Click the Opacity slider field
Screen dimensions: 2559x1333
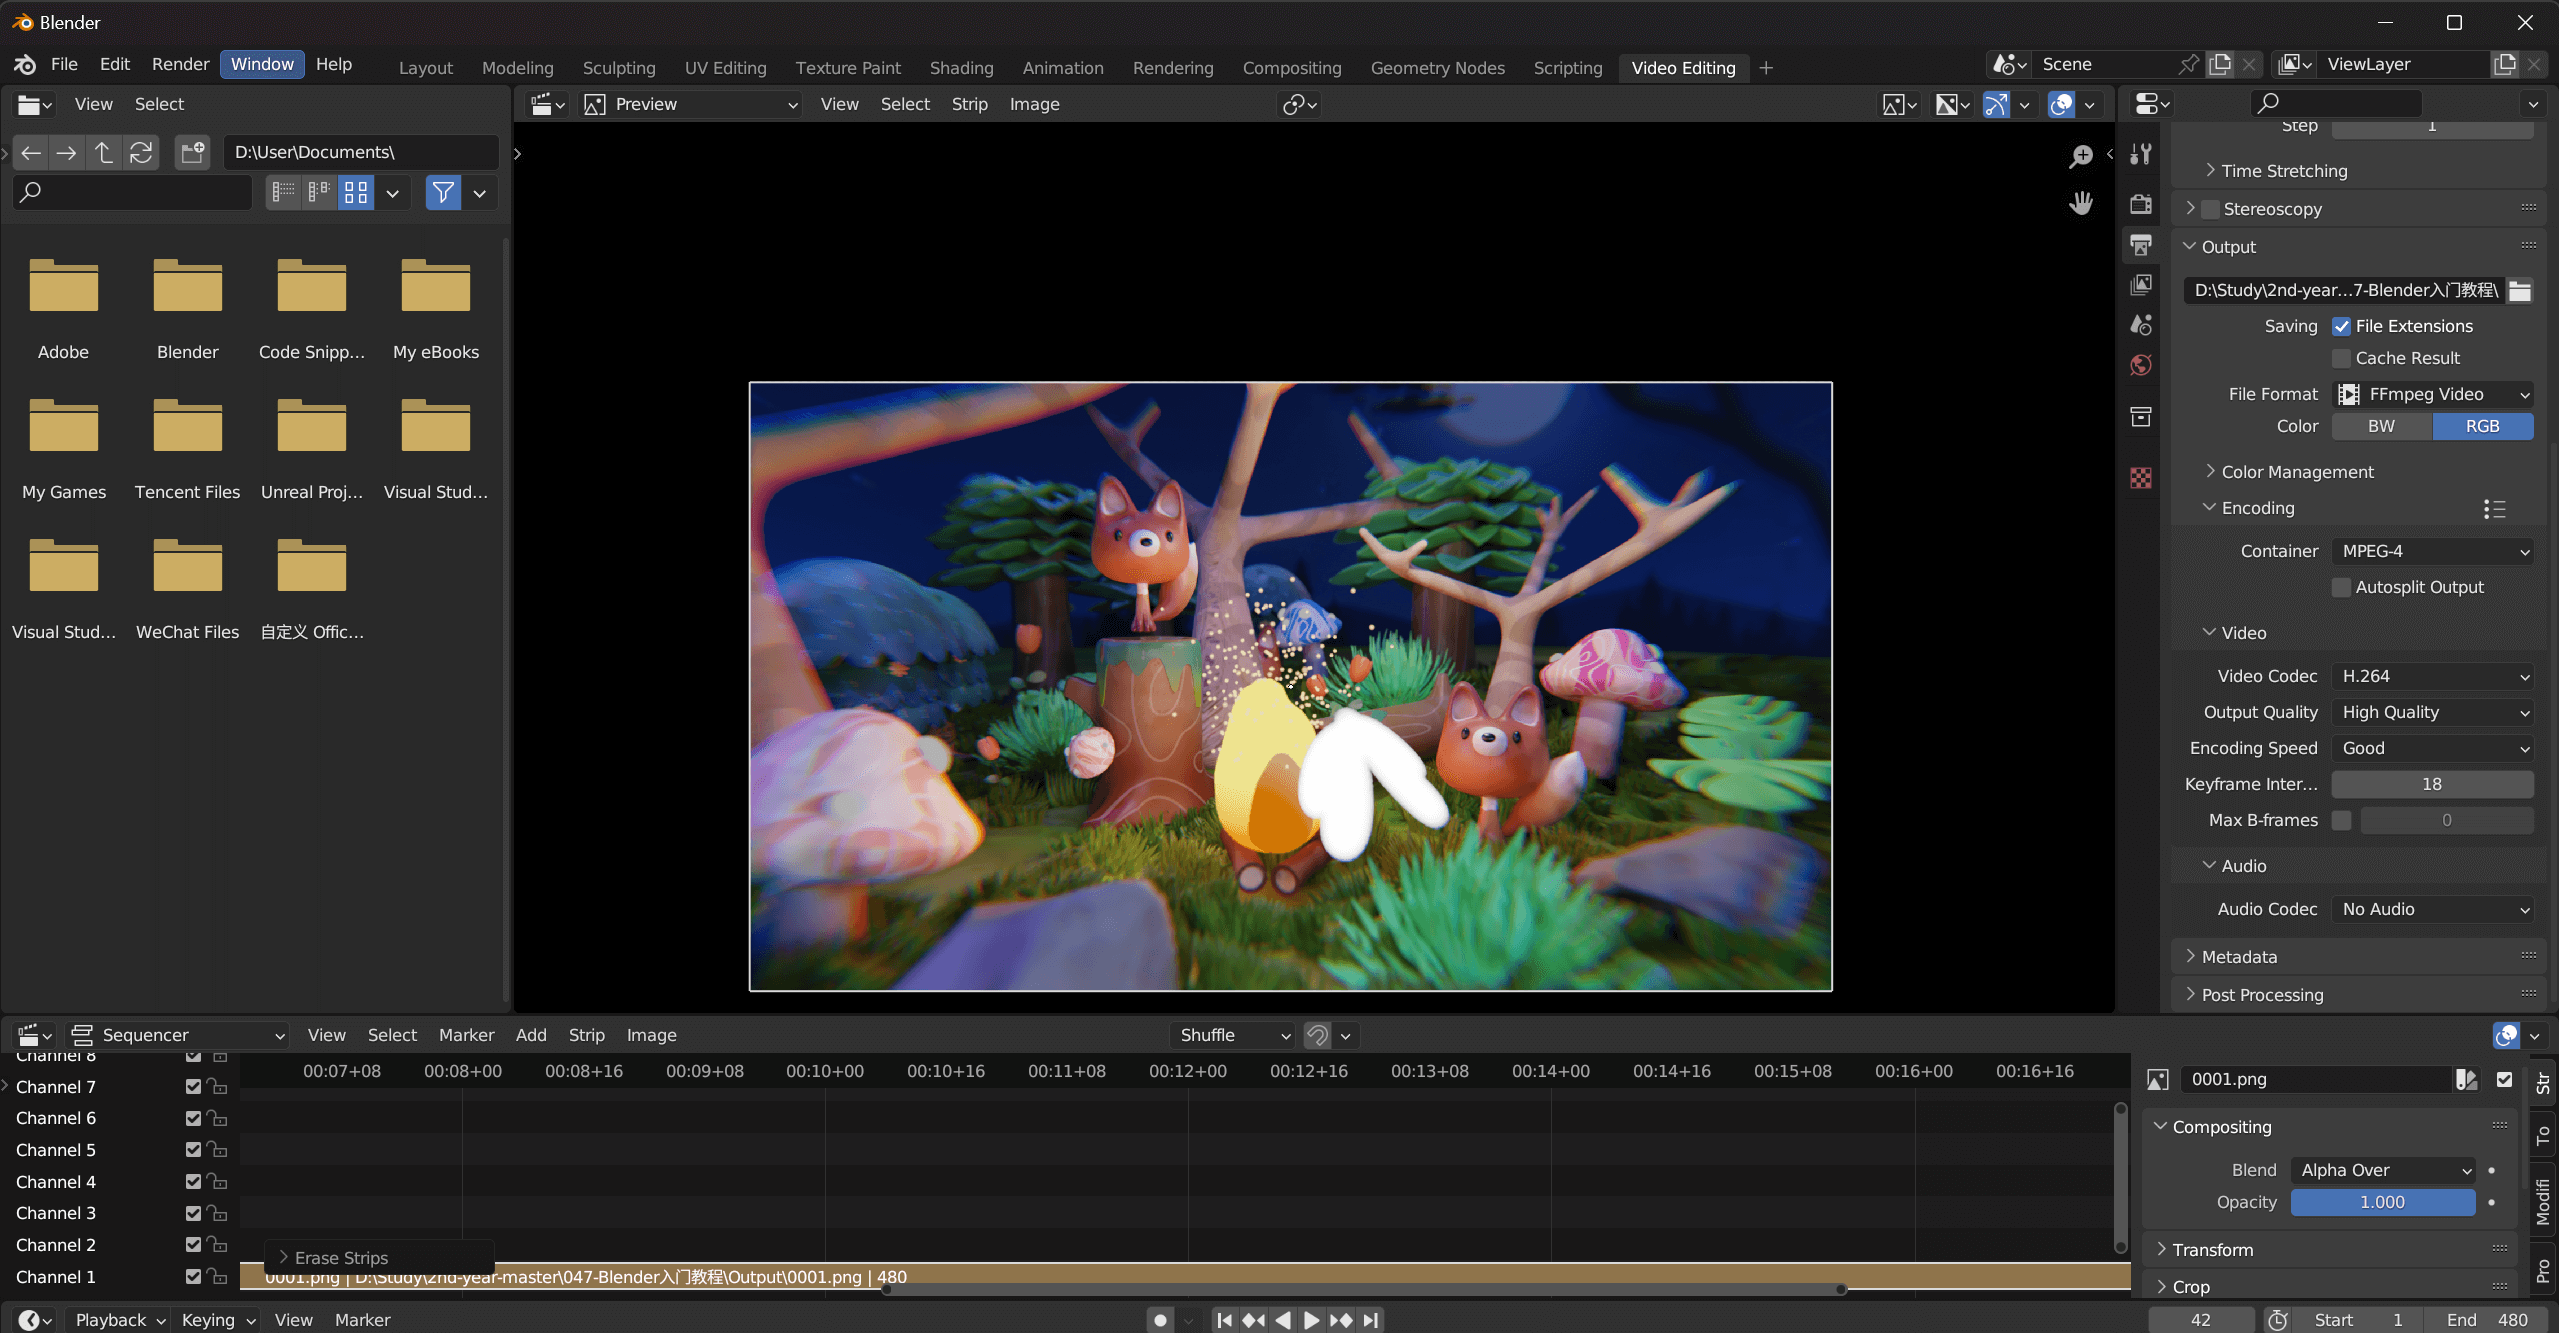pos(2382,1202)
